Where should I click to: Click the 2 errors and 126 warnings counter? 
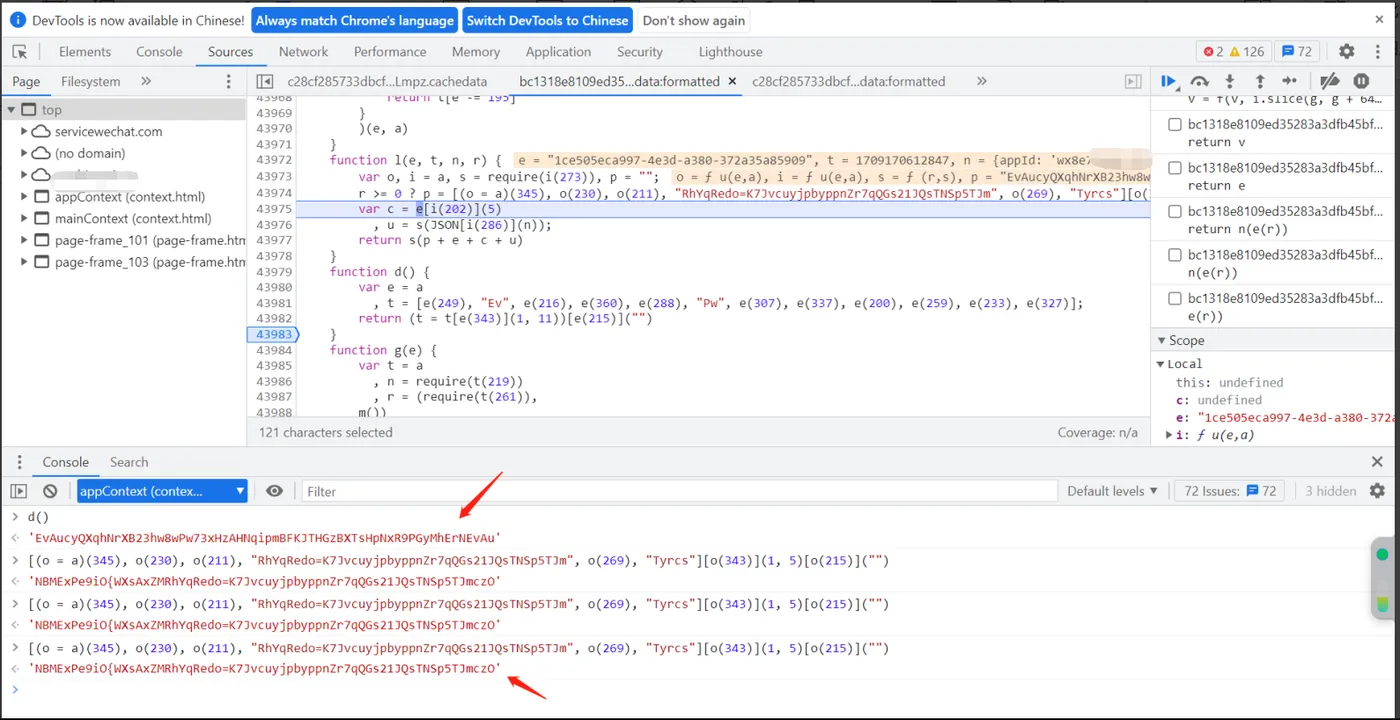(x=1234, y=52)
